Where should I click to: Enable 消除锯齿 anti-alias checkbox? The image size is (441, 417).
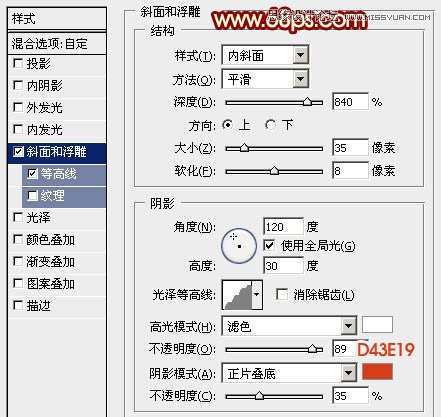[x=282, y=295]
